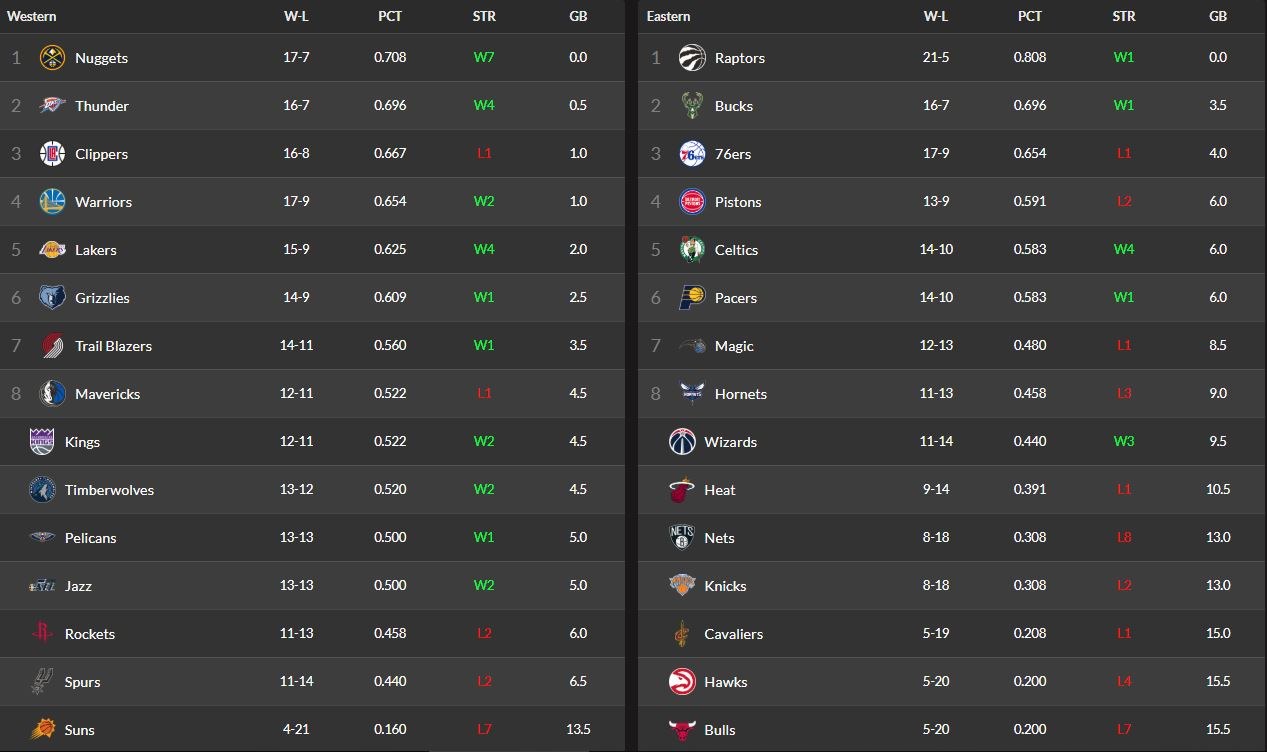Click the Celtics team logo
This screenshot has height=752, width=1267.
point(691,250)
